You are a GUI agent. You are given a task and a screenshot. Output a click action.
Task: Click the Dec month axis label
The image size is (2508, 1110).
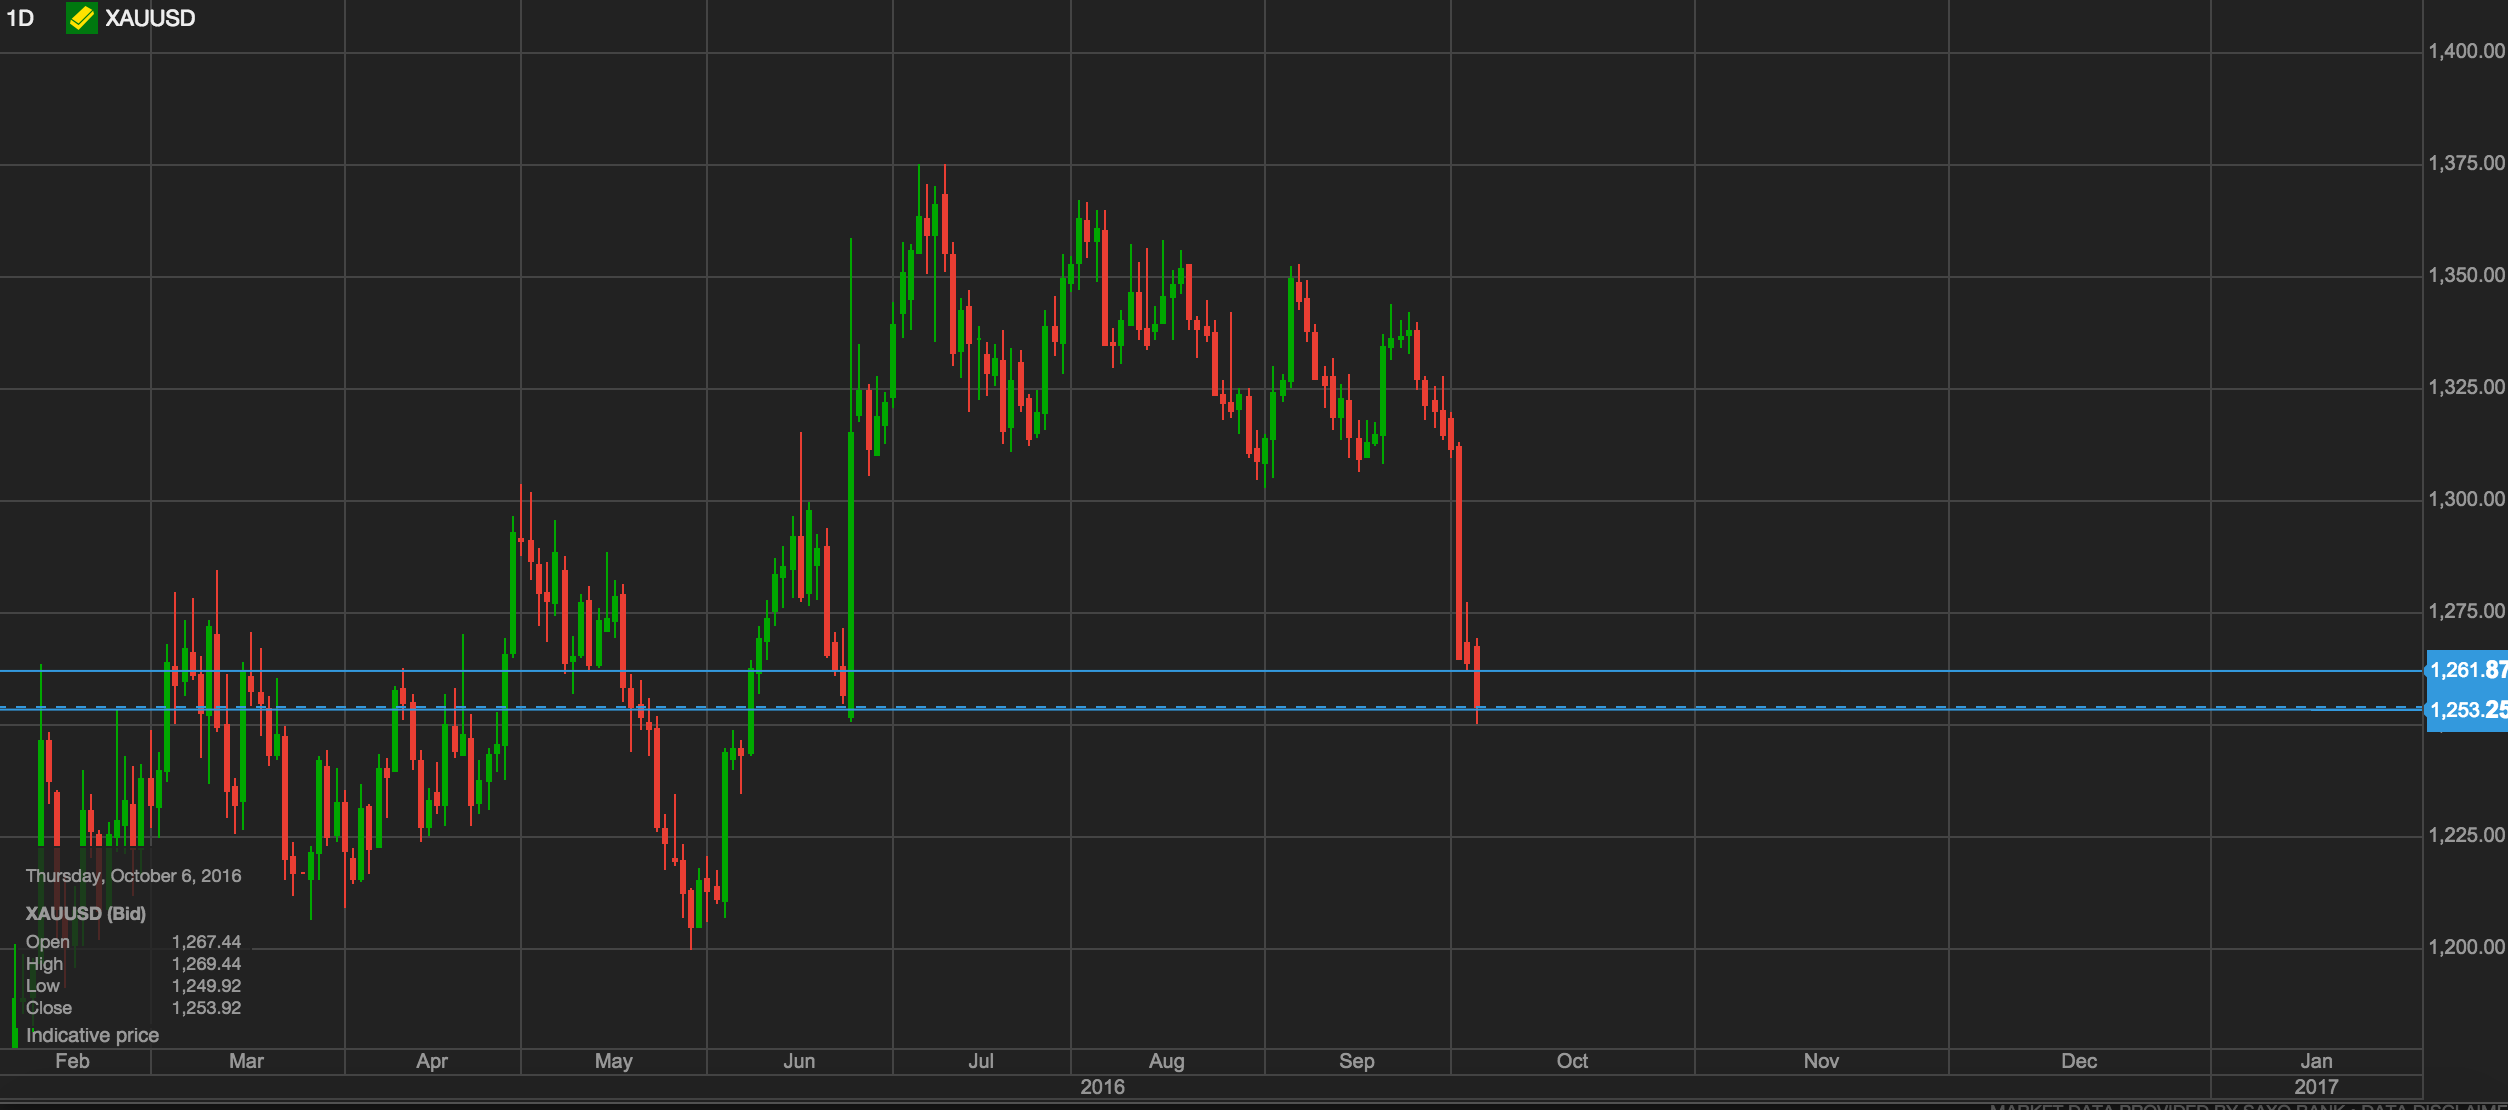[x=2079, y=1061]
